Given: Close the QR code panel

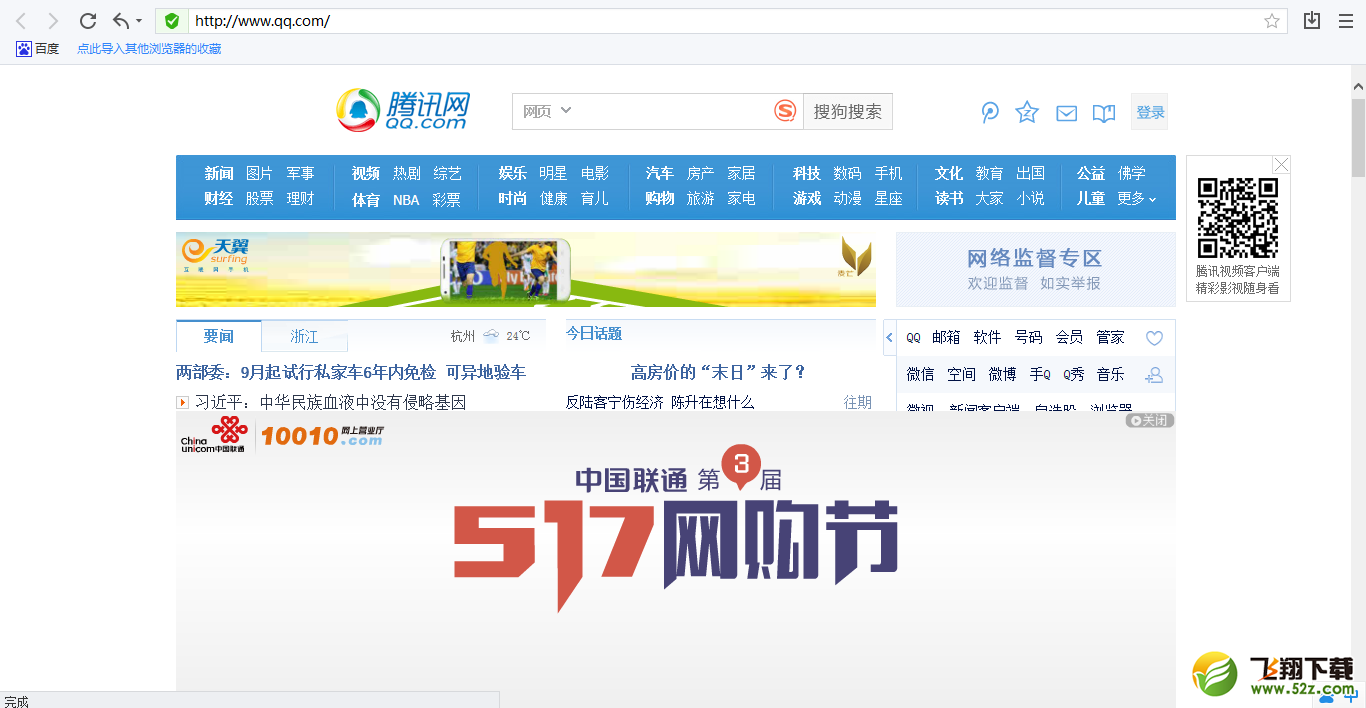Looking at the screenshot, I should pyautogui.click(x=1281, y=164).
